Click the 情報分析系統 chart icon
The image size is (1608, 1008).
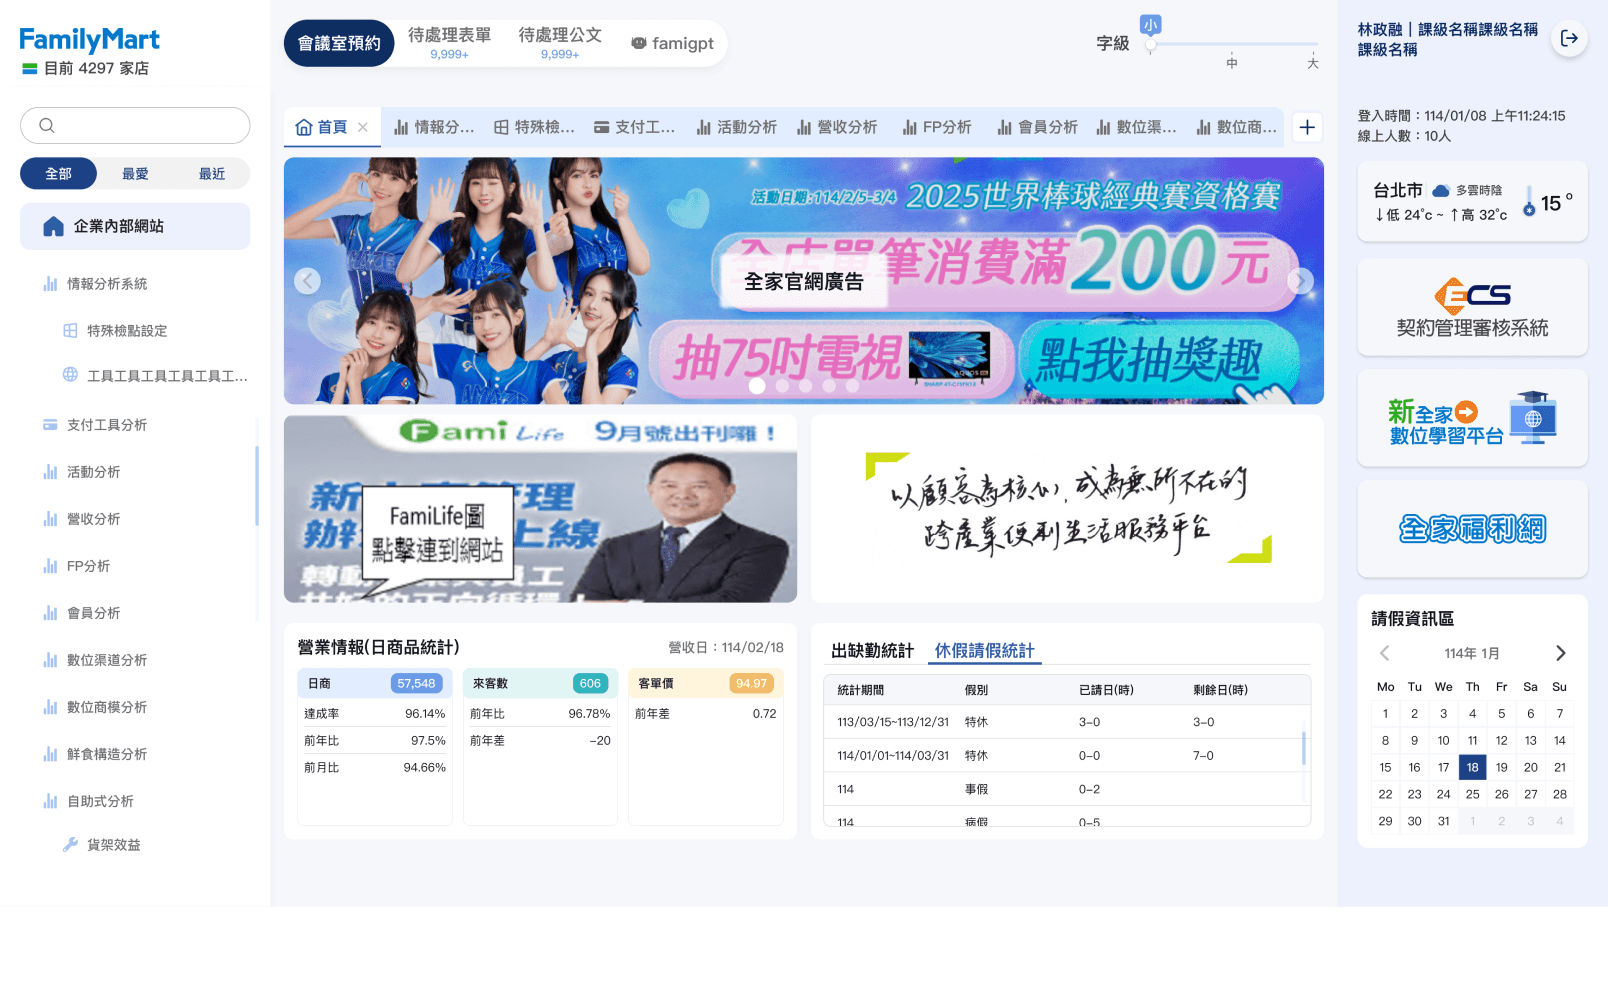point(50,284)
